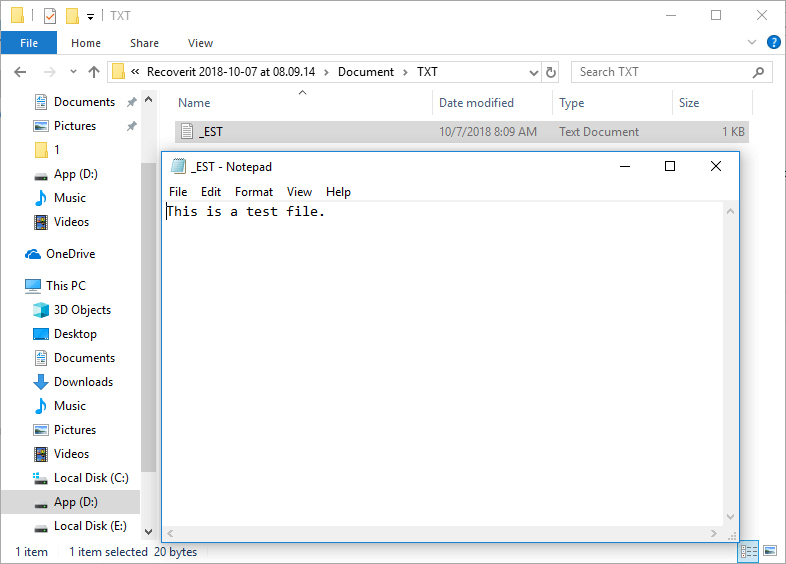Expand the Recoverit breadcrumb arrow
The height and width of the screenshot is (564, 786).
326,72
